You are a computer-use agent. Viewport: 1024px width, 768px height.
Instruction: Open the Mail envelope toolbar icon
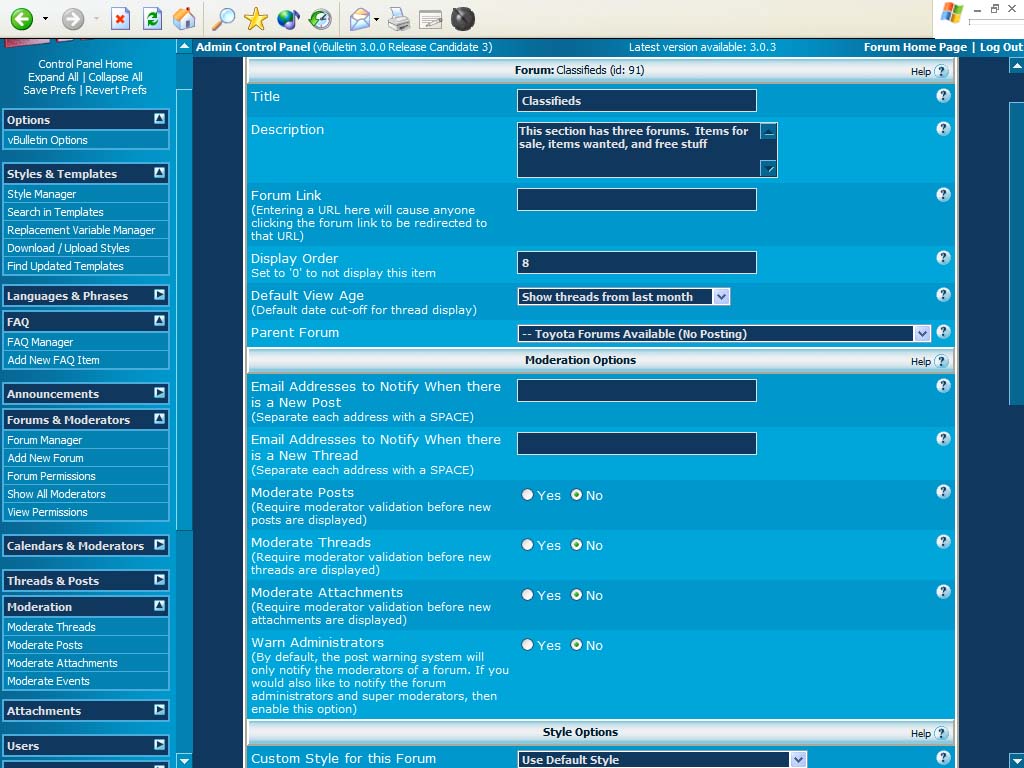tap(360, 19)
